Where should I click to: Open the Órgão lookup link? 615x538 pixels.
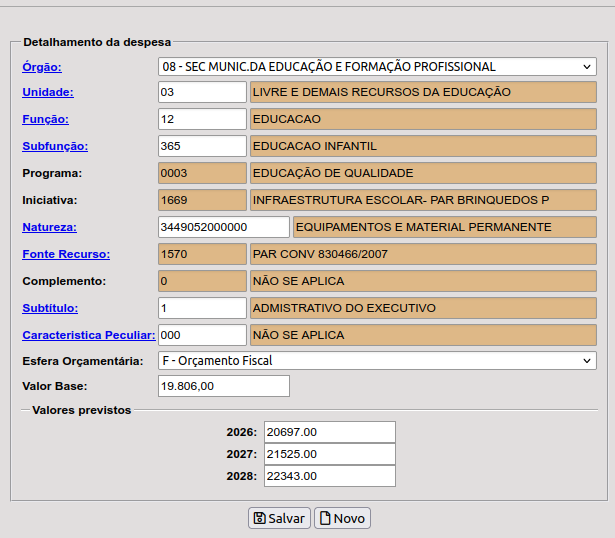[x=42, y=67]
